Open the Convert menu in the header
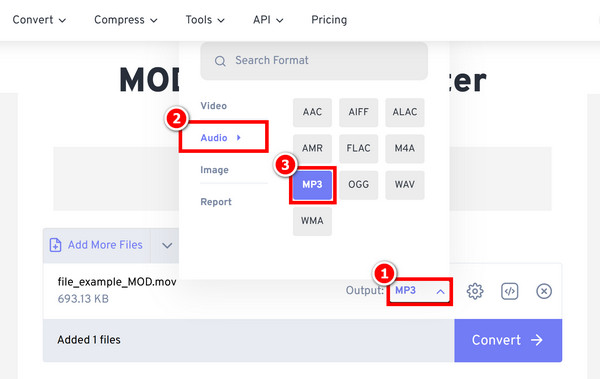Image resolution: width=600 pixels, height=379 pixels. 39,20
